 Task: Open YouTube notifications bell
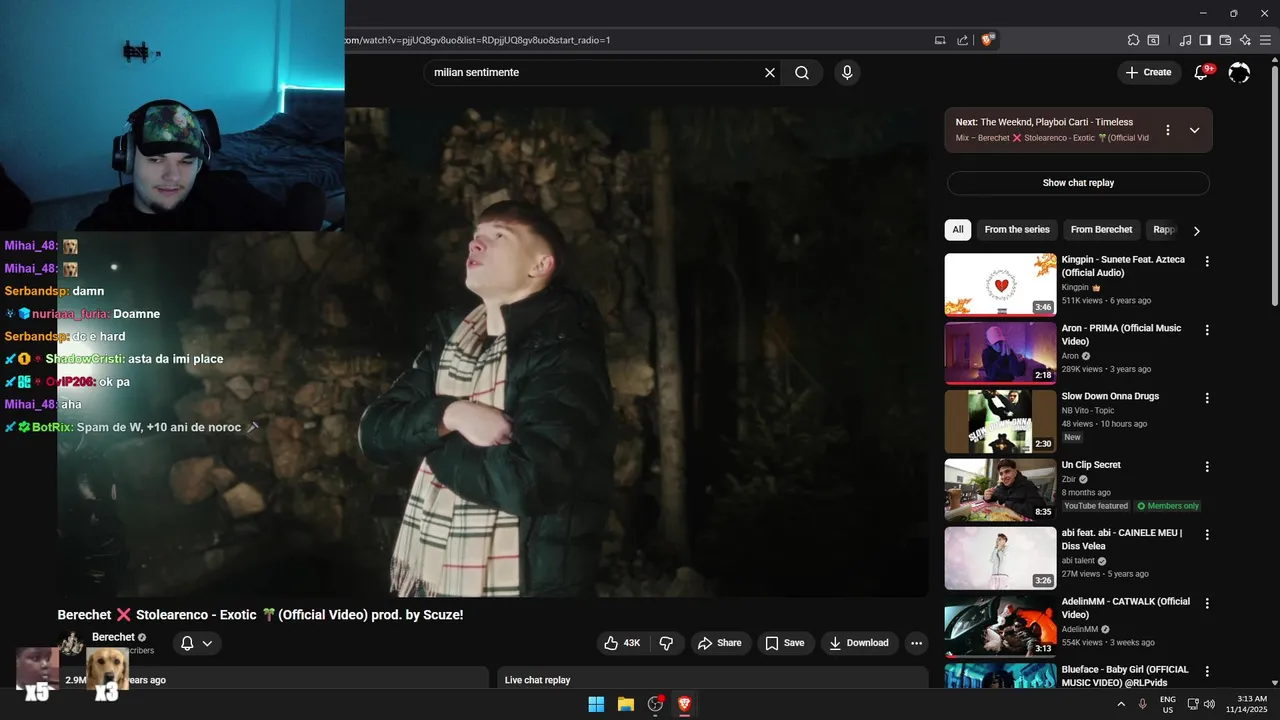(x=1202, y=72)
